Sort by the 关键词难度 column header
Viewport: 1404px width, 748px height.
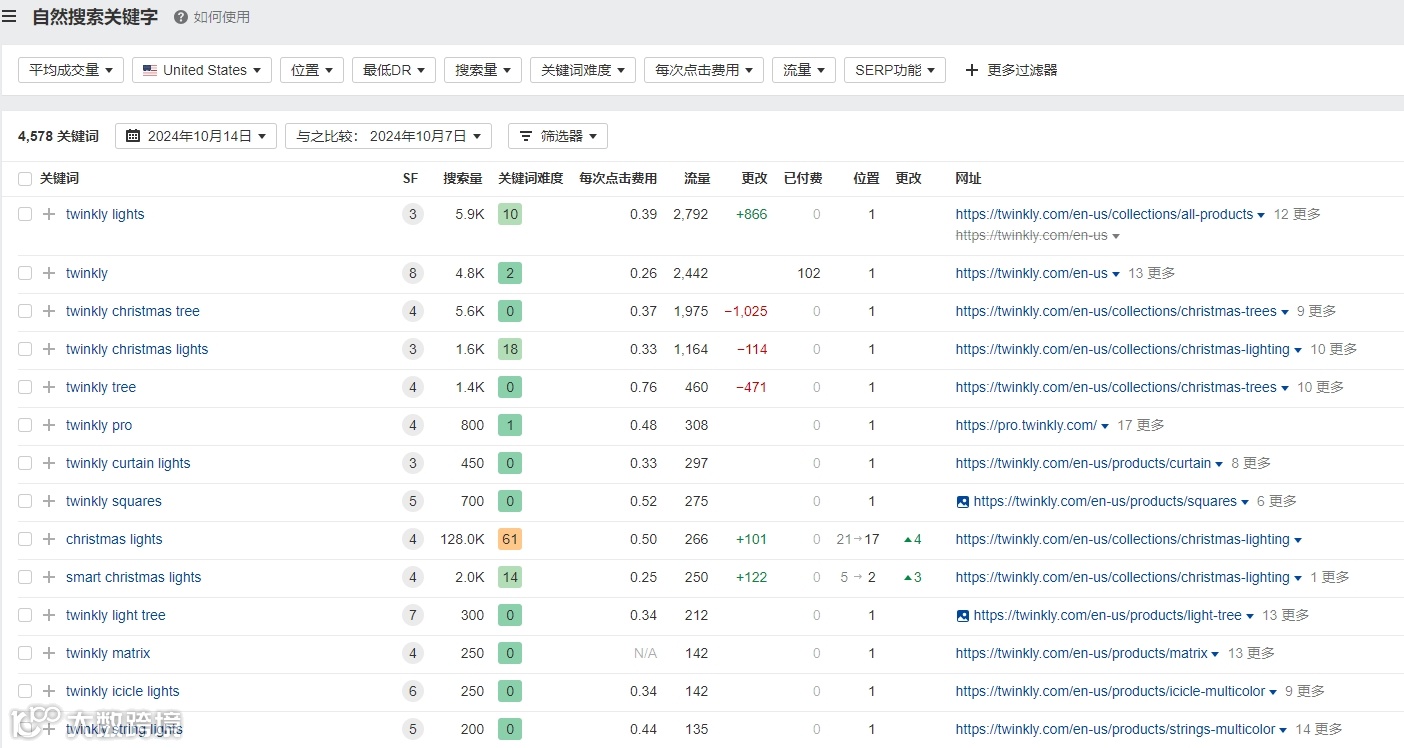click(531, 179)
